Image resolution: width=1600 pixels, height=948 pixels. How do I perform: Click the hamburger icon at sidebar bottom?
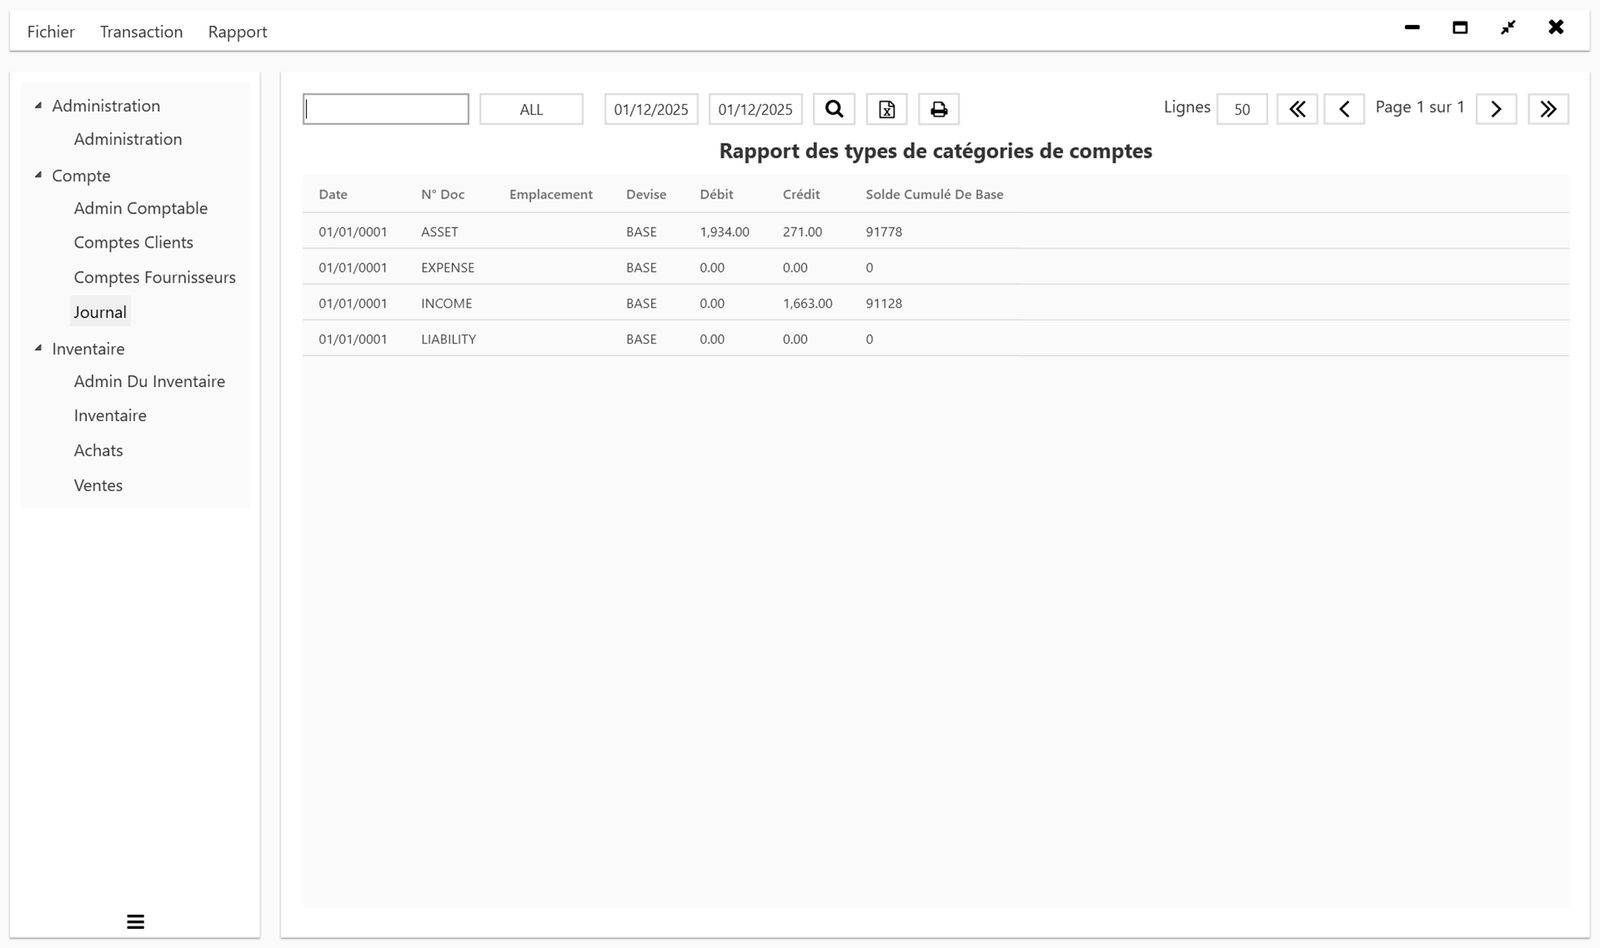pos(135,921)
